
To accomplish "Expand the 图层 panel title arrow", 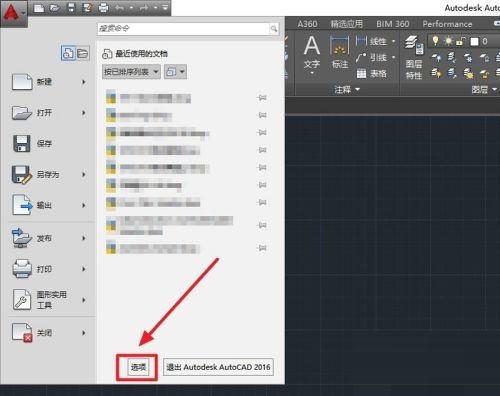I will (x=494, y=89).
